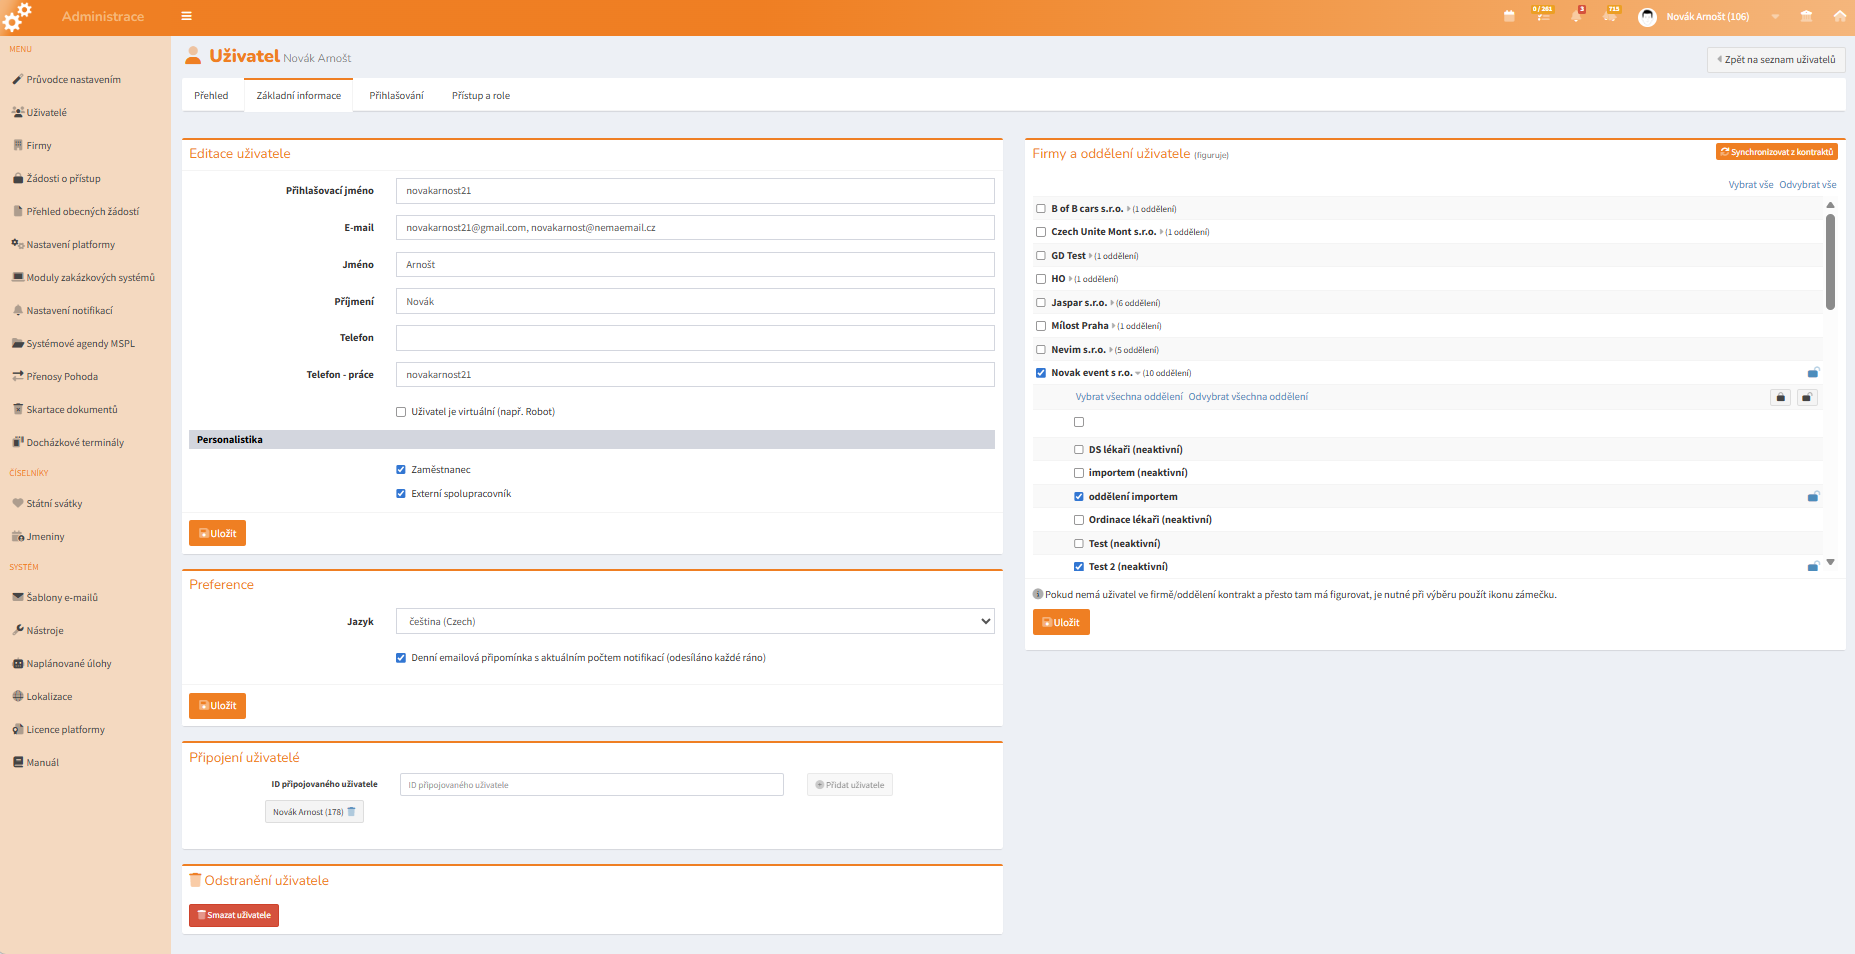Open Nastavení platformy in sidebar
The image size is (1855, 954).
coord(64,244)
